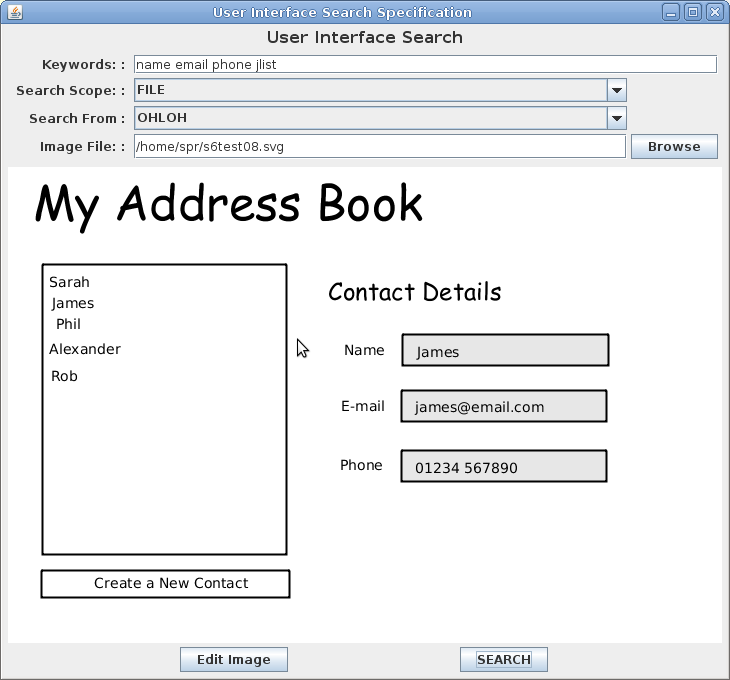The image size is (730, 680).
Task: Select Alexander in the contact list
Action: tap(85, 349)
